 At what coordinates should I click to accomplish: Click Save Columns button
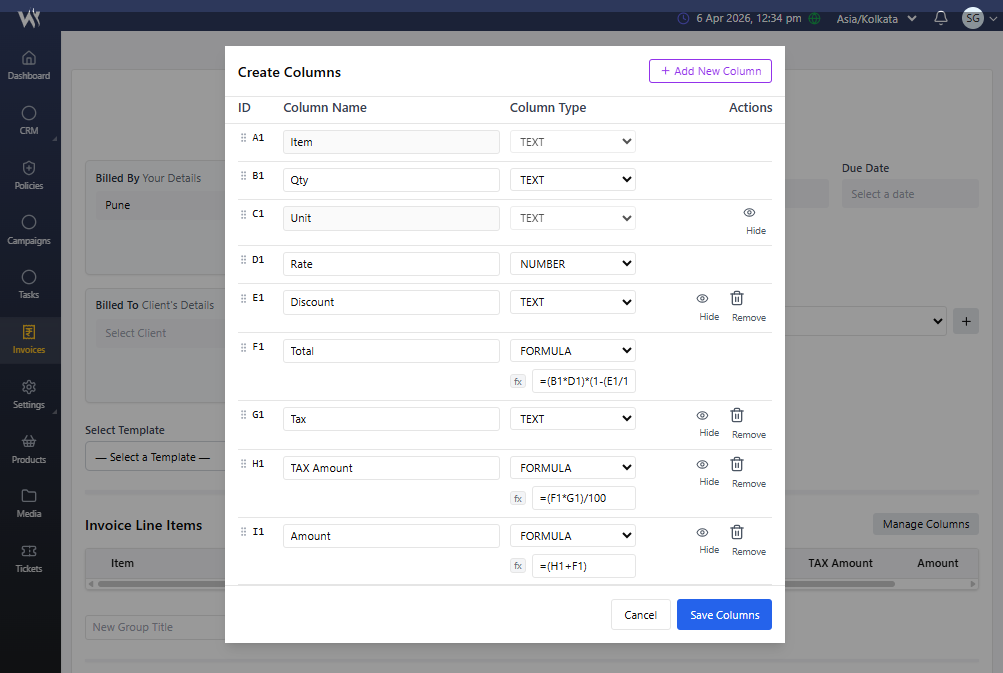[724, 615]
